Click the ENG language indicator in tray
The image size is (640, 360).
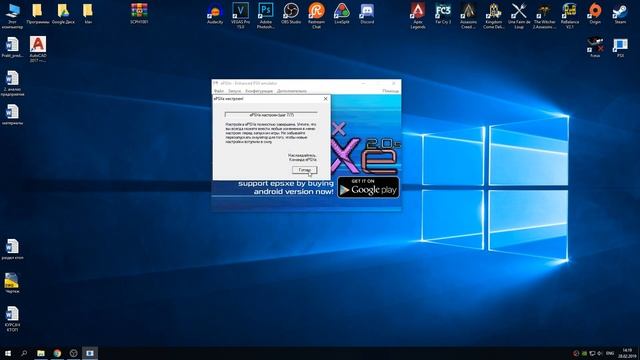[x=610, y=353]
